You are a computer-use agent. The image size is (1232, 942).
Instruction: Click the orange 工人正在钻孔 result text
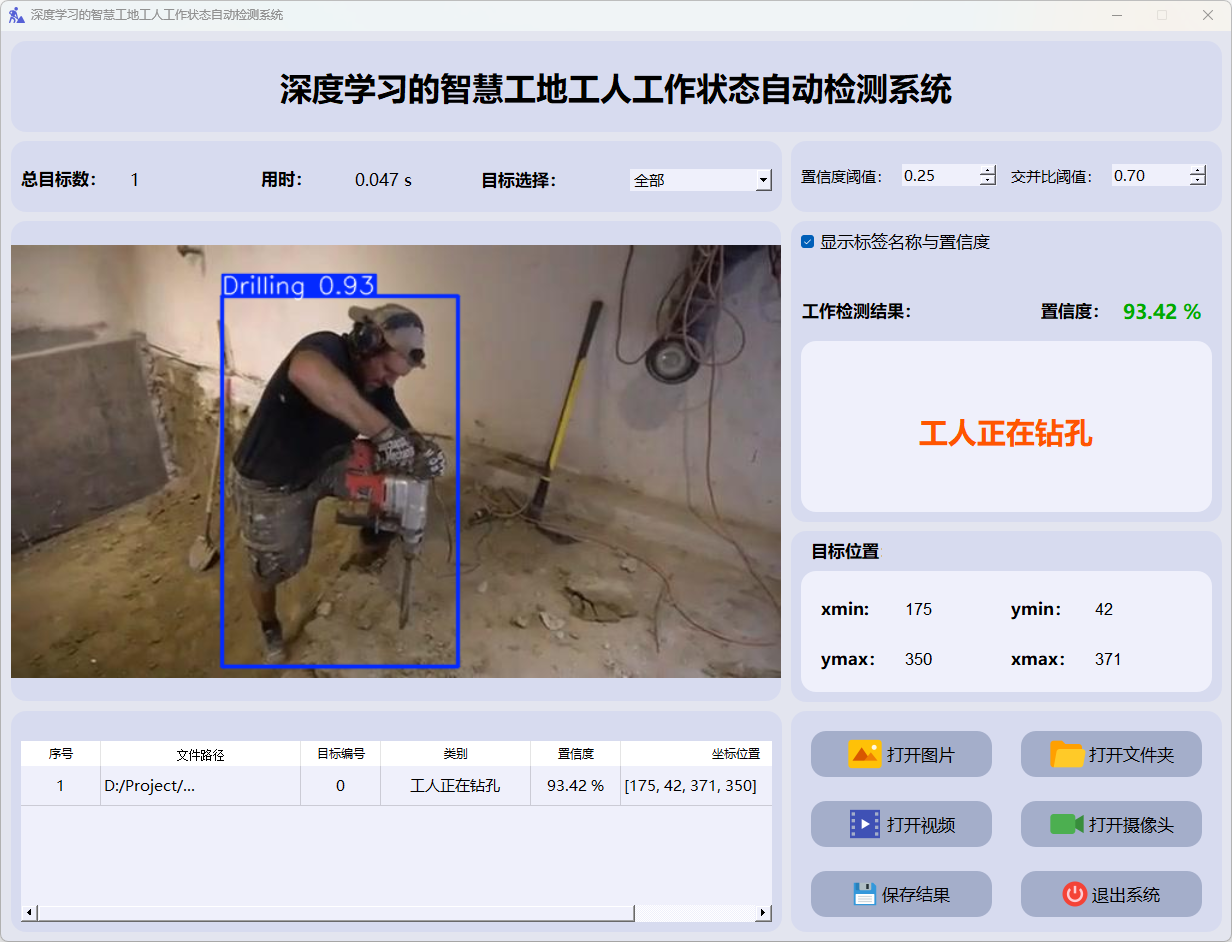coord(1006,433)
